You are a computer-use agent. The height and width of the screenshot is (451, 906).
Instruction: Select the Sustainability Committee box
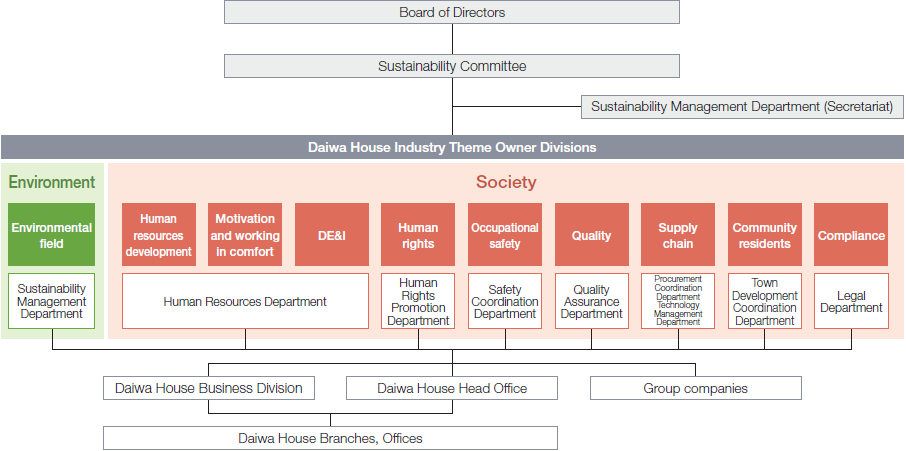coord(452,66)
